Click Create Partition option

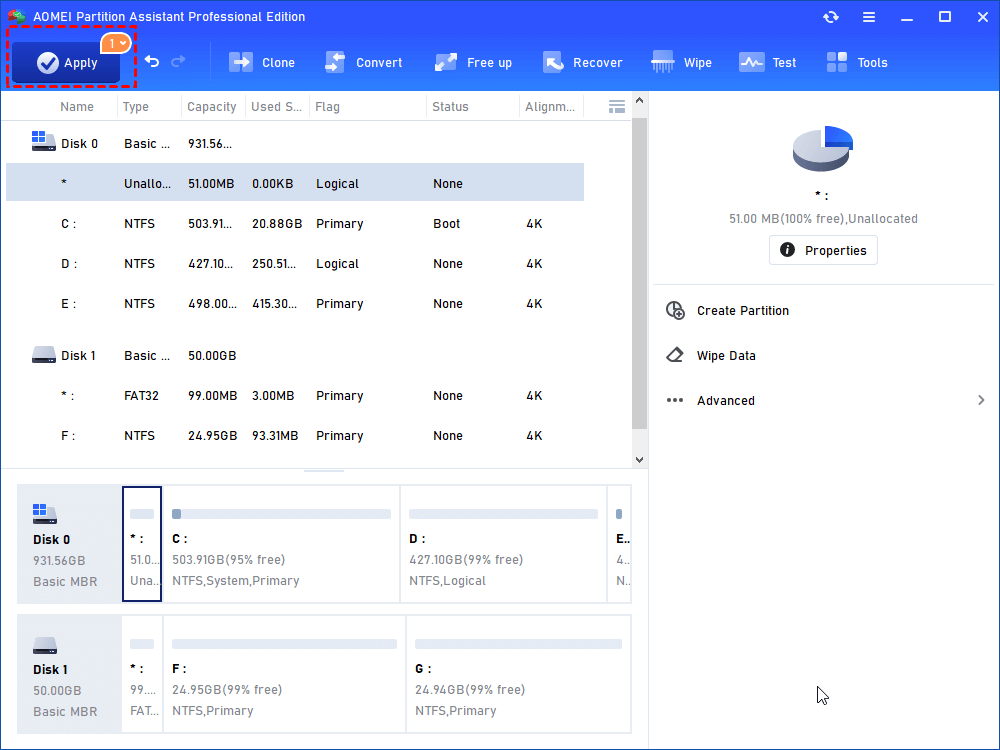point(742,311)
